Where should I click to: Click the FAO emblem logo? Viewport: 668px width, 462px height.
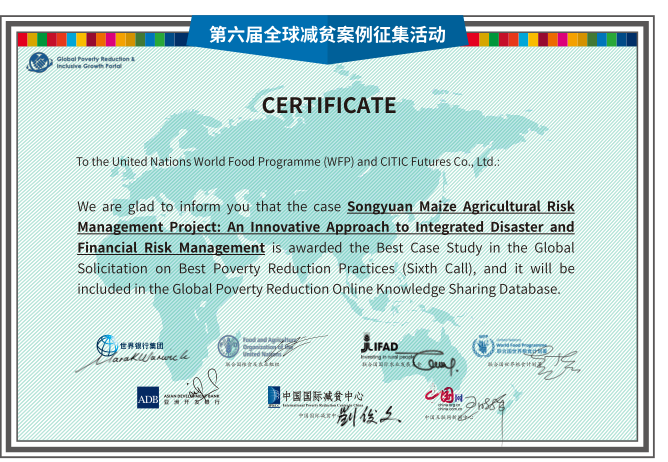[x=229, y=346]
